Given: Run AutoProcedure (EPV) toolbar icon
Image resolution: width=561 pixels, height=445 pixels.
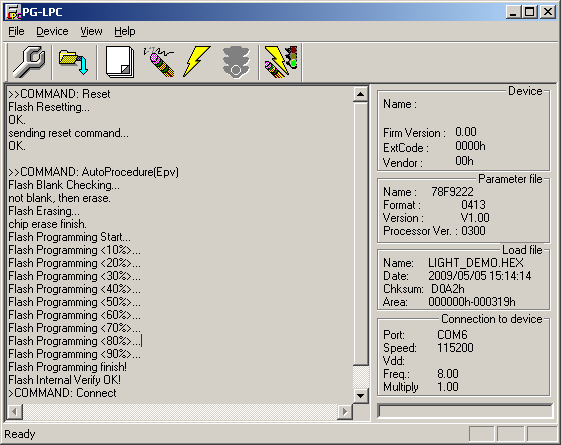Looking at the screenshot, I should click(x=281, y=62).
